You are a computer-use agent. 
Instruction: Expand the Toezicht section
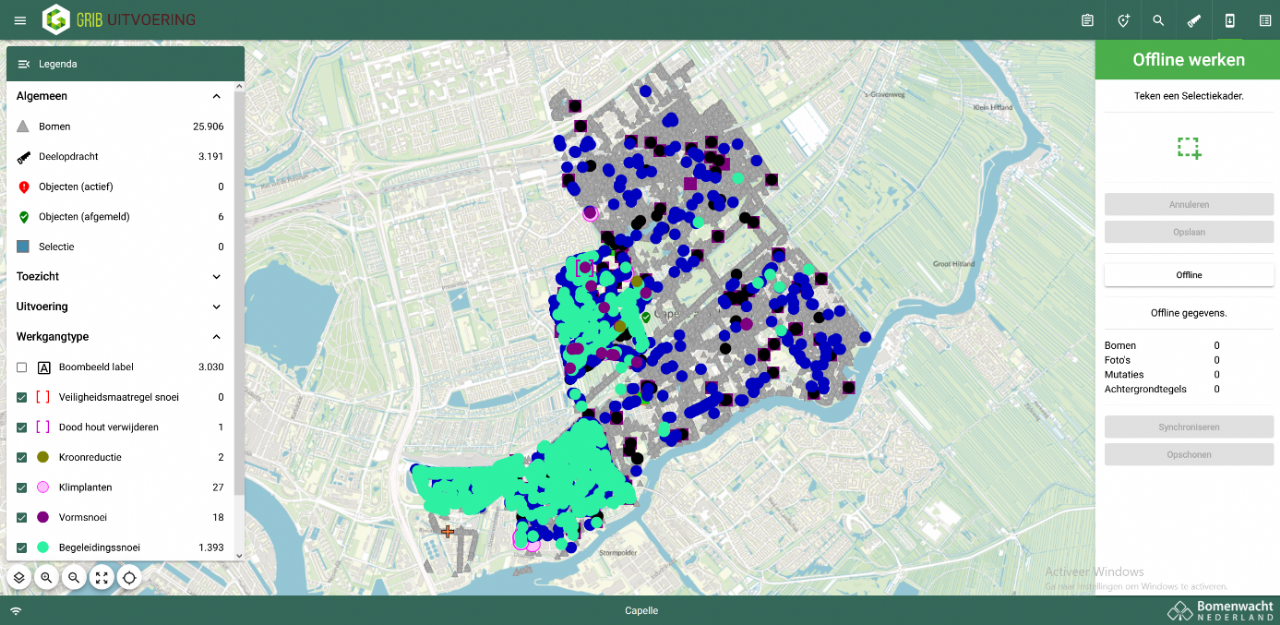pyautogui.click(x=216, y=277)
